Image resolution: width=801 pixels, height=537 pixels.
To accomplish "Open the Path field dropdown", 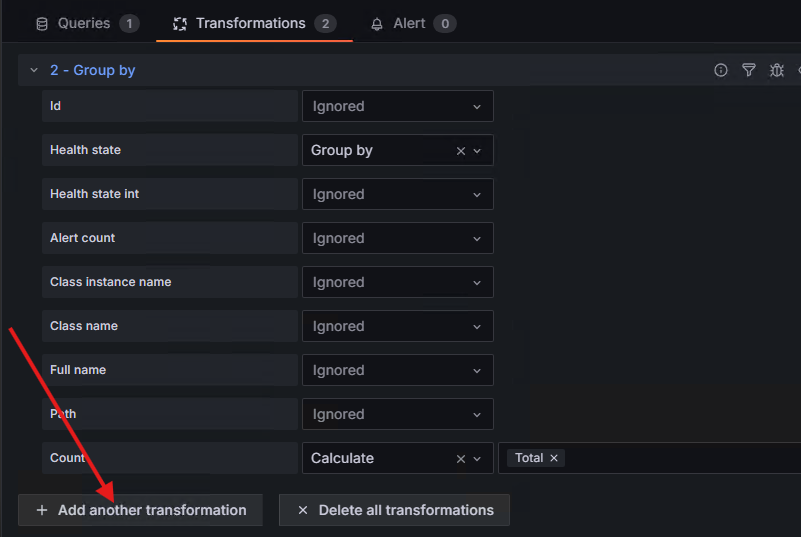I will click(397, 414).
